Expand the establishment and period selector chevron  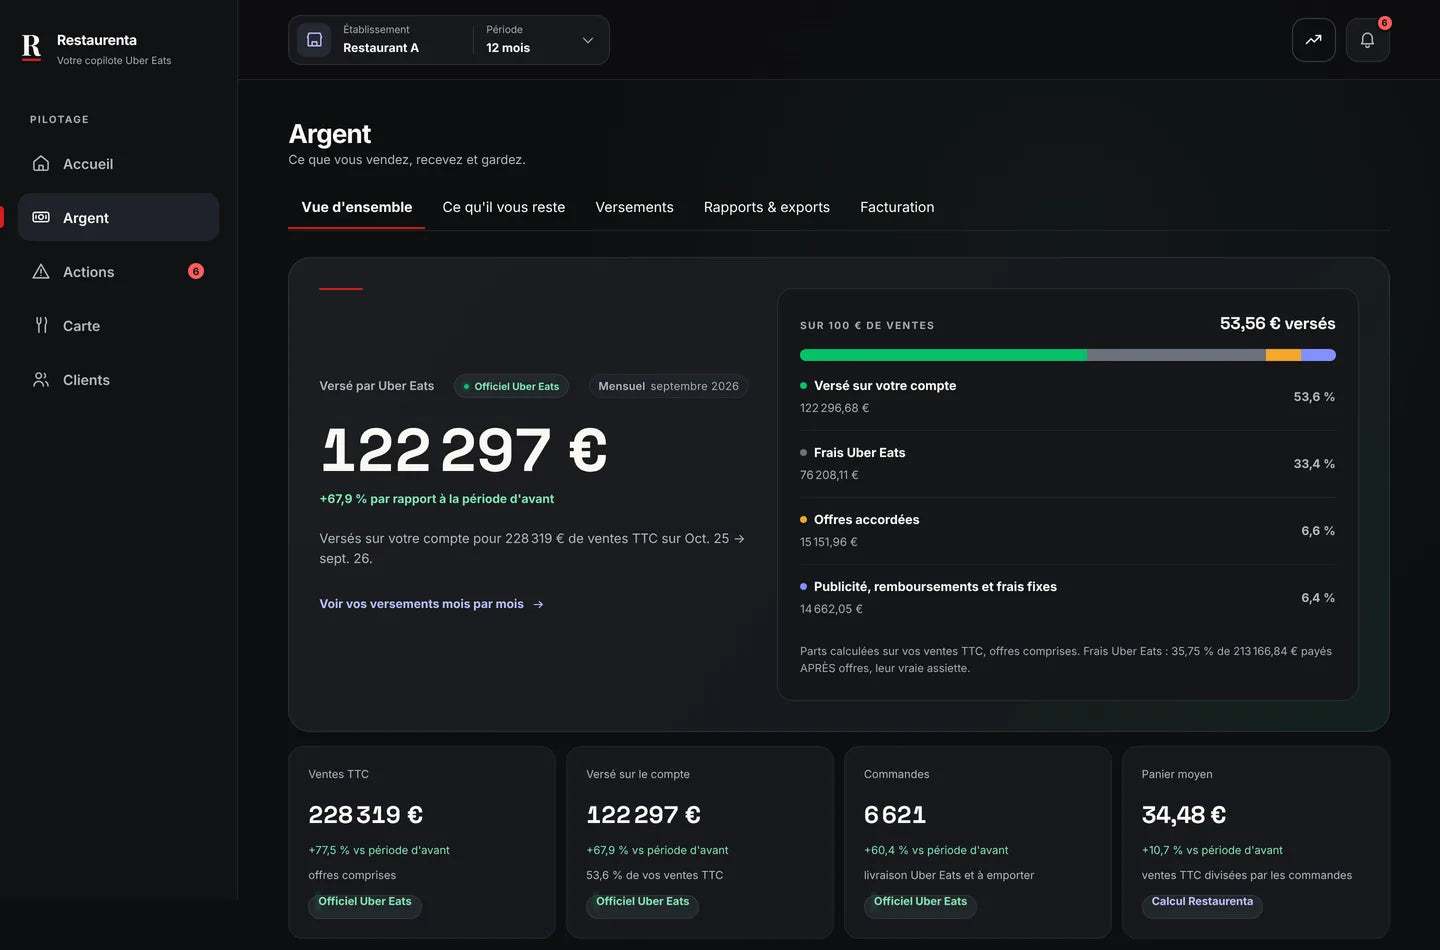(x=588, y=40)
